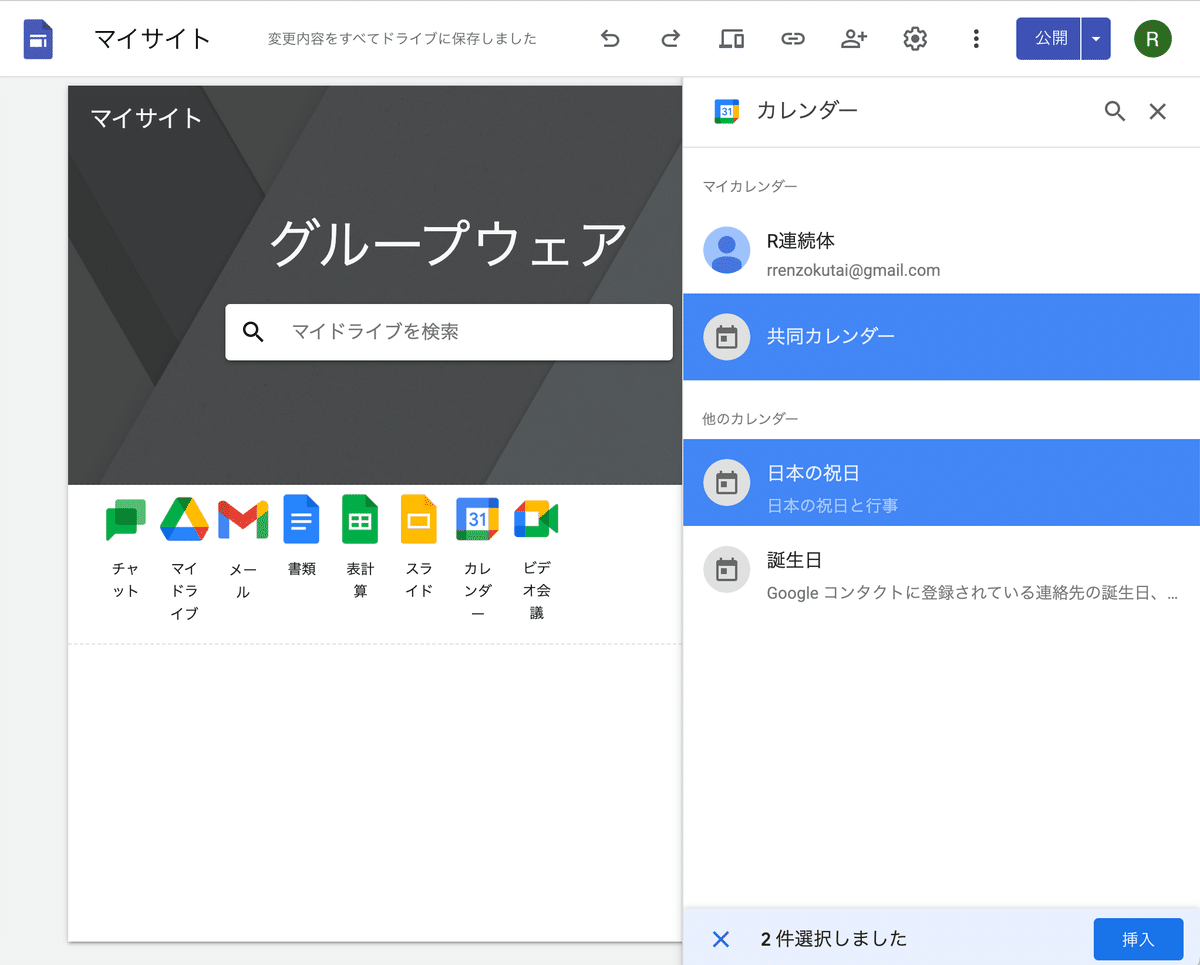
Task: Click the 変更内容をすべてドライブに保存しました status
Action: (402, 39)
